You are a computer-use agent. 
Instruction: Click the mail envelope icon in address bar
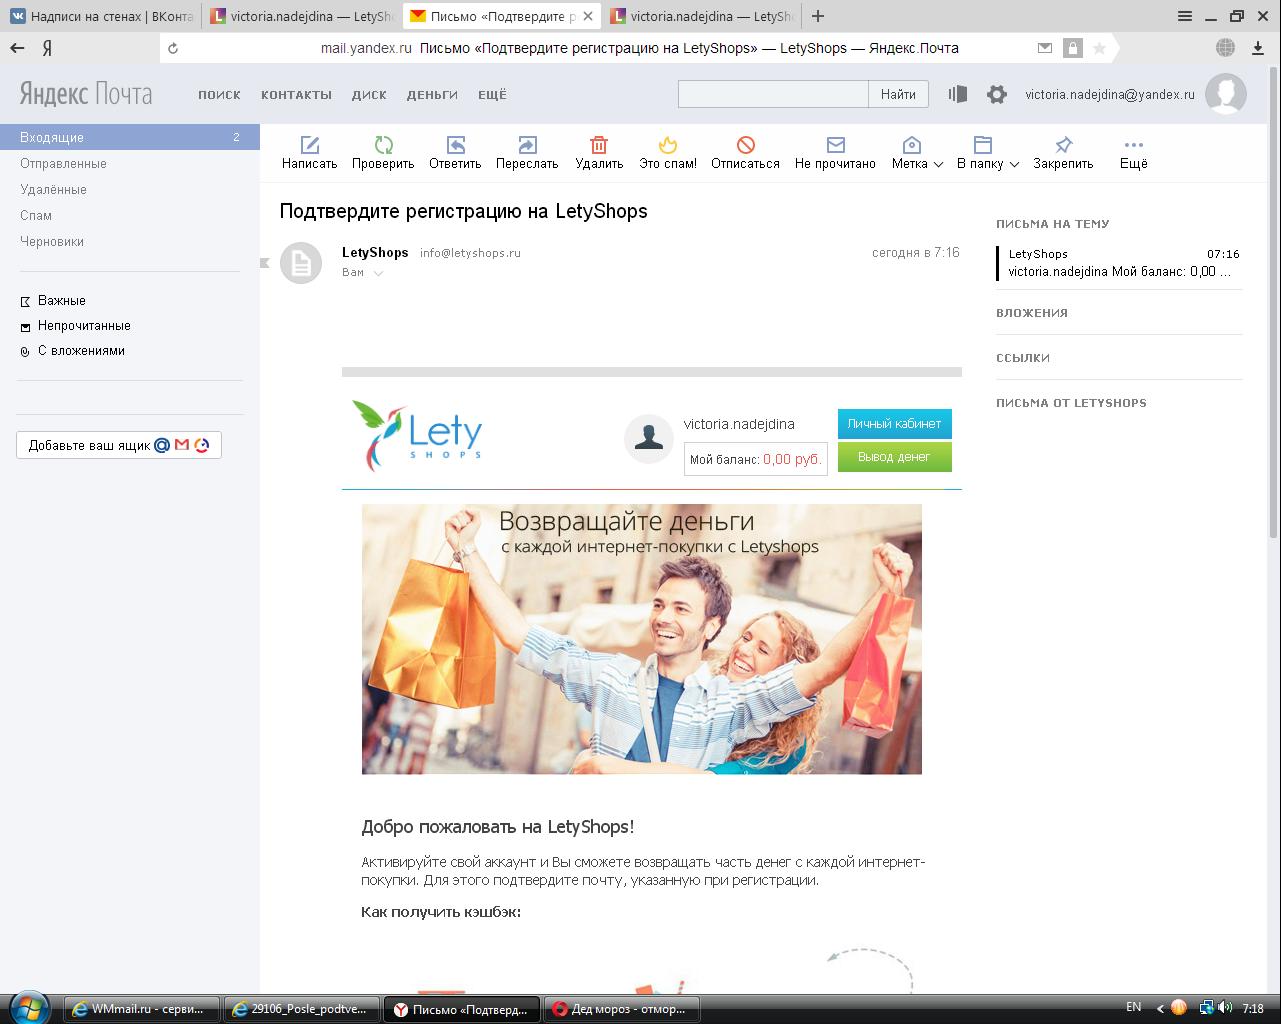pos(1045,48)
